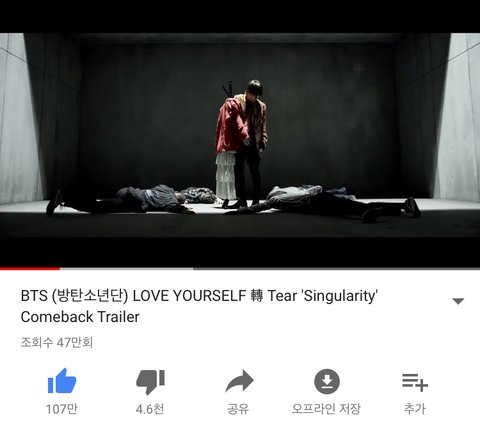
Task: Tap the standing figure in the video
Action: coord(241,143)
